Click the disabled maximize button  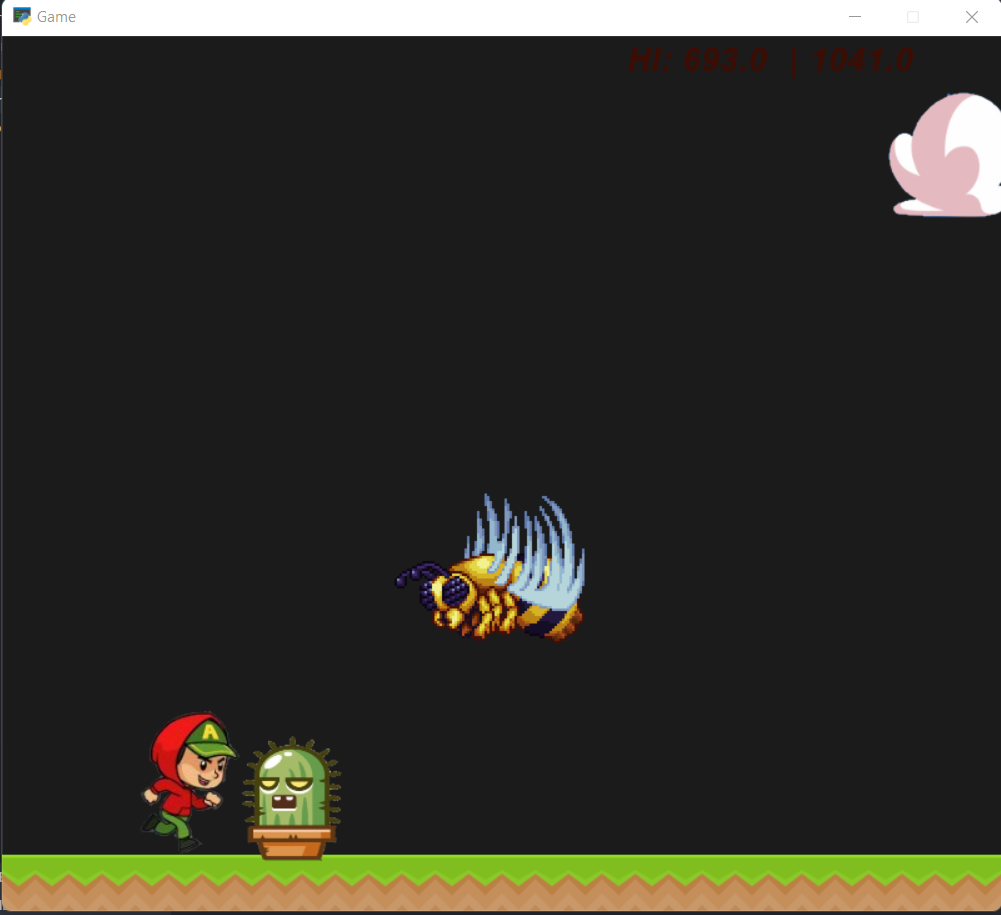[913, 17]
